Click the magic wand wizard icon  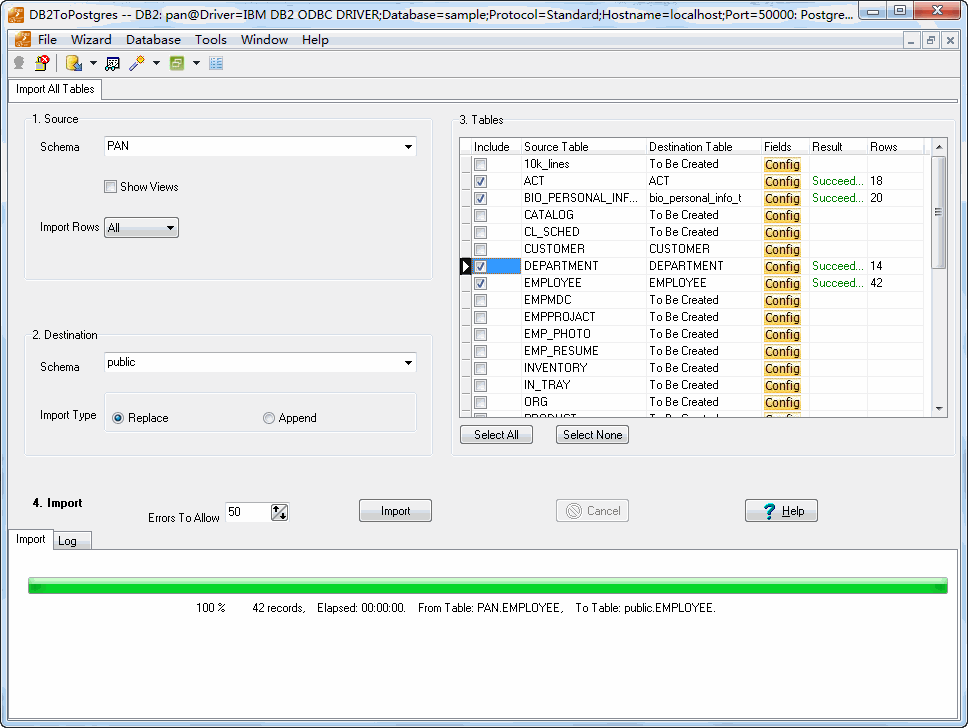(x=137, y=63)
